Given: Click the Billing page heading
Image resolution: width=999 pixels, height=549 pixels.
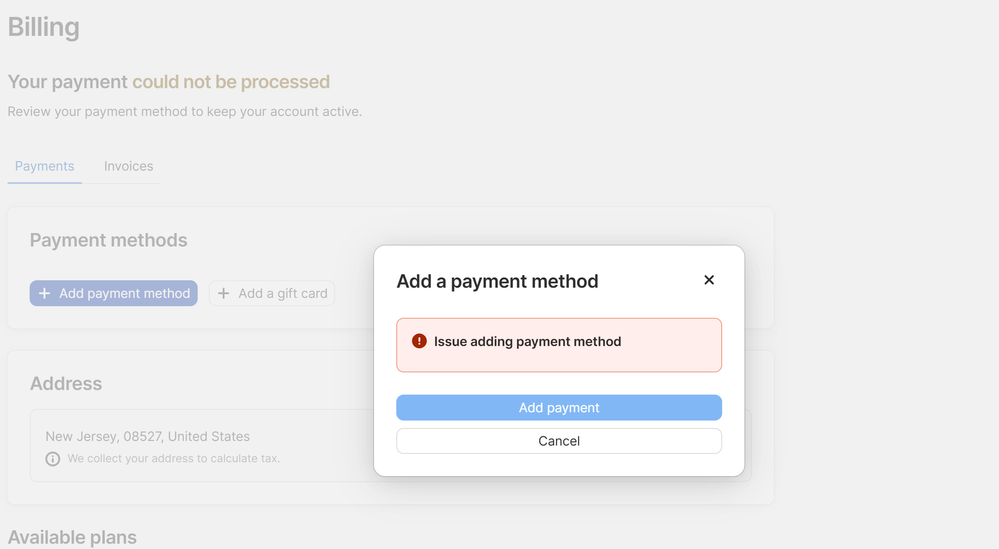Looking at the screenshot, I should pos(43,27).
